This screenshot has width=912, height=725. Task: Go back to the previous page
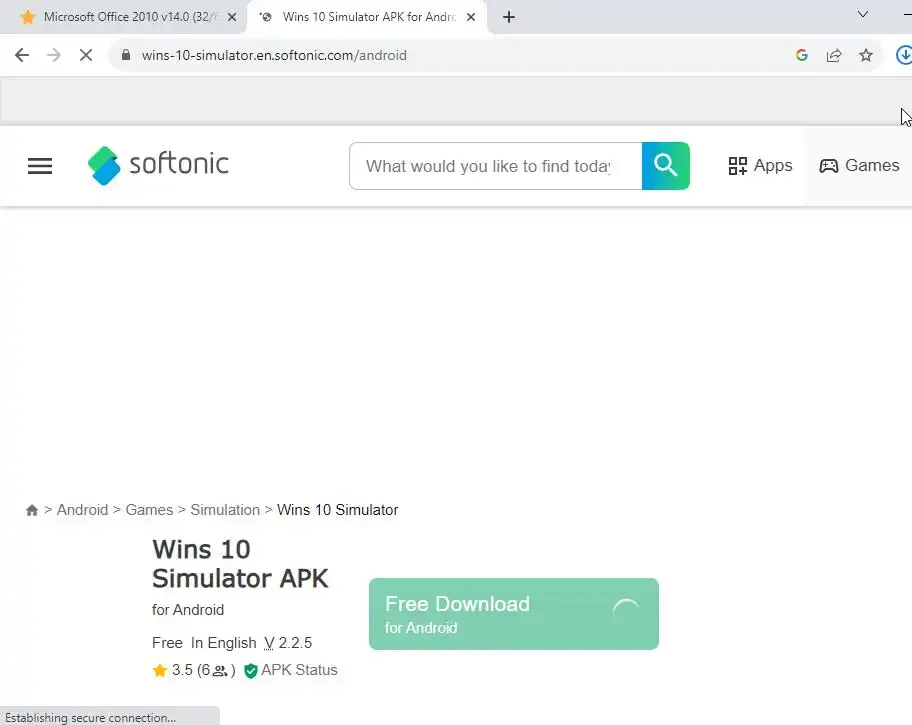(x=22, y=55)
